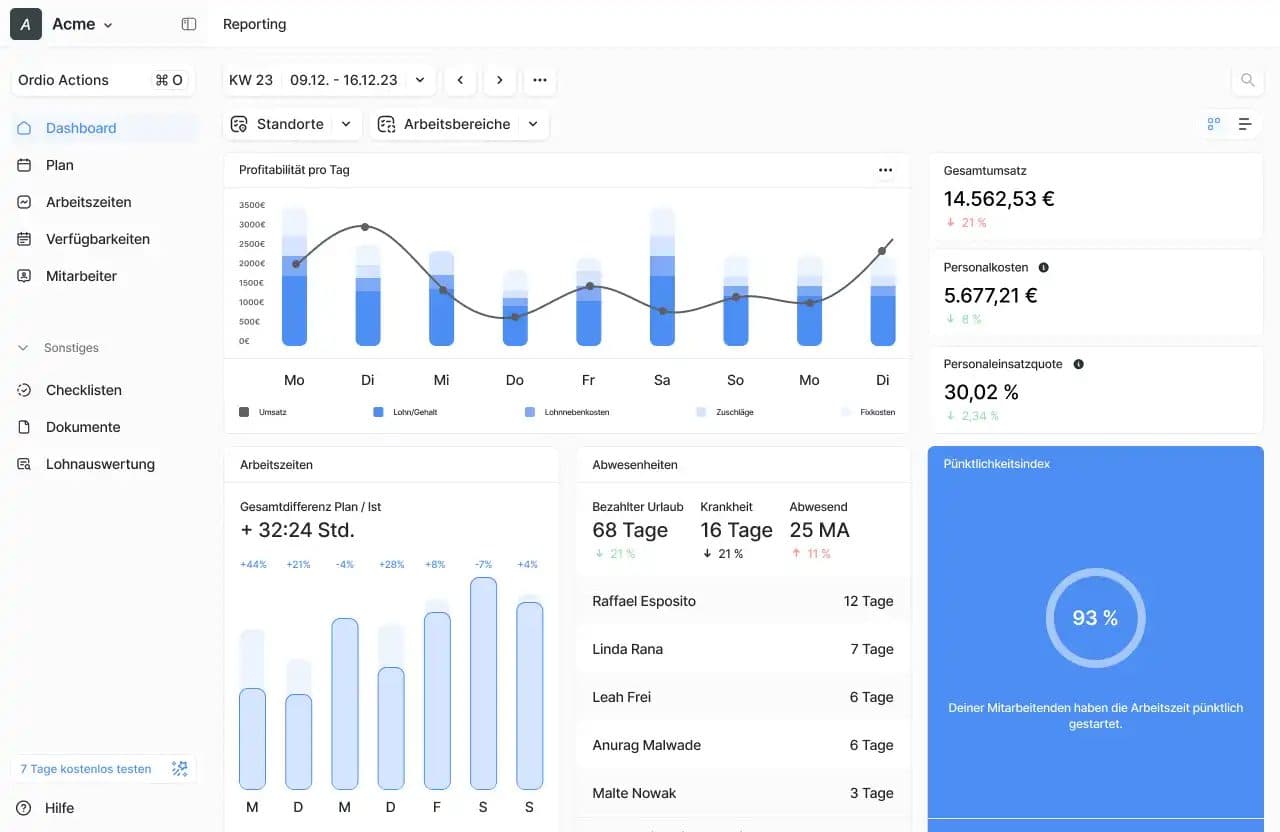Open Profitabilität pro Tag options menu
Image resolution: width=1280 pixels, height=832 pixels.
(885, 170)
